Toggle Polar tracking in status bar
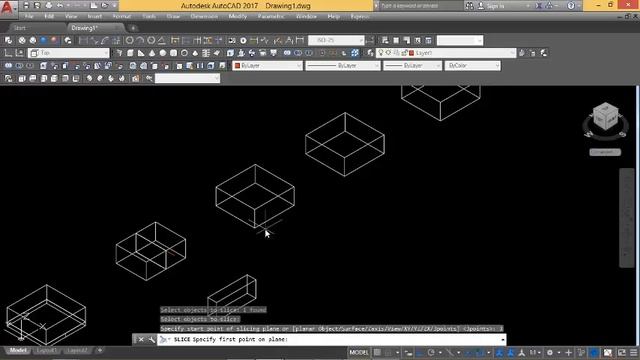The image size is (640, 360). click(x=431, y=353)
